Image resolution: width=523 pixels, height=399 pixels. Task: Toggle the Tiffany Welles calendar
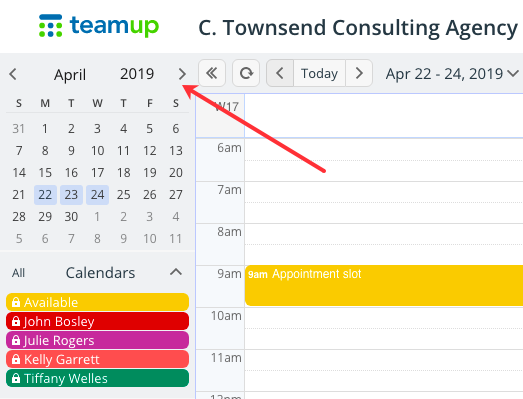tap(97, 378)
